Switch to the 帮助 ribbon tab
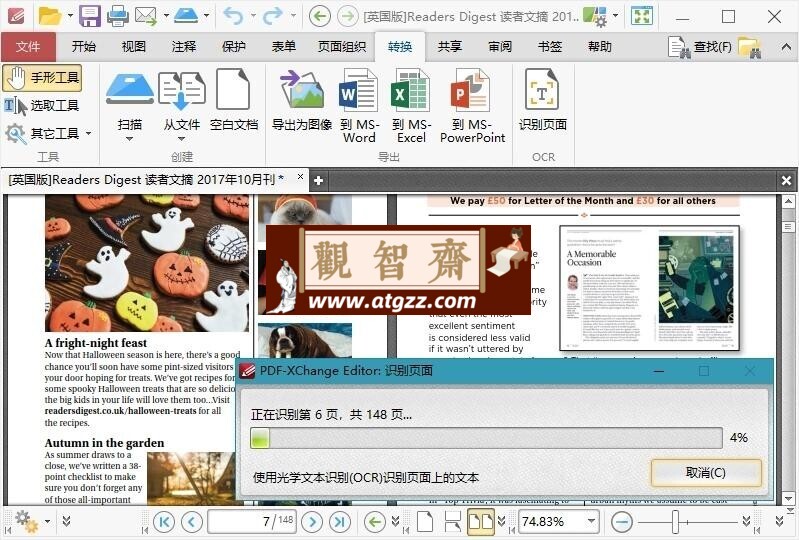Viewport: 799px width, 540px height. coord(600,47)
